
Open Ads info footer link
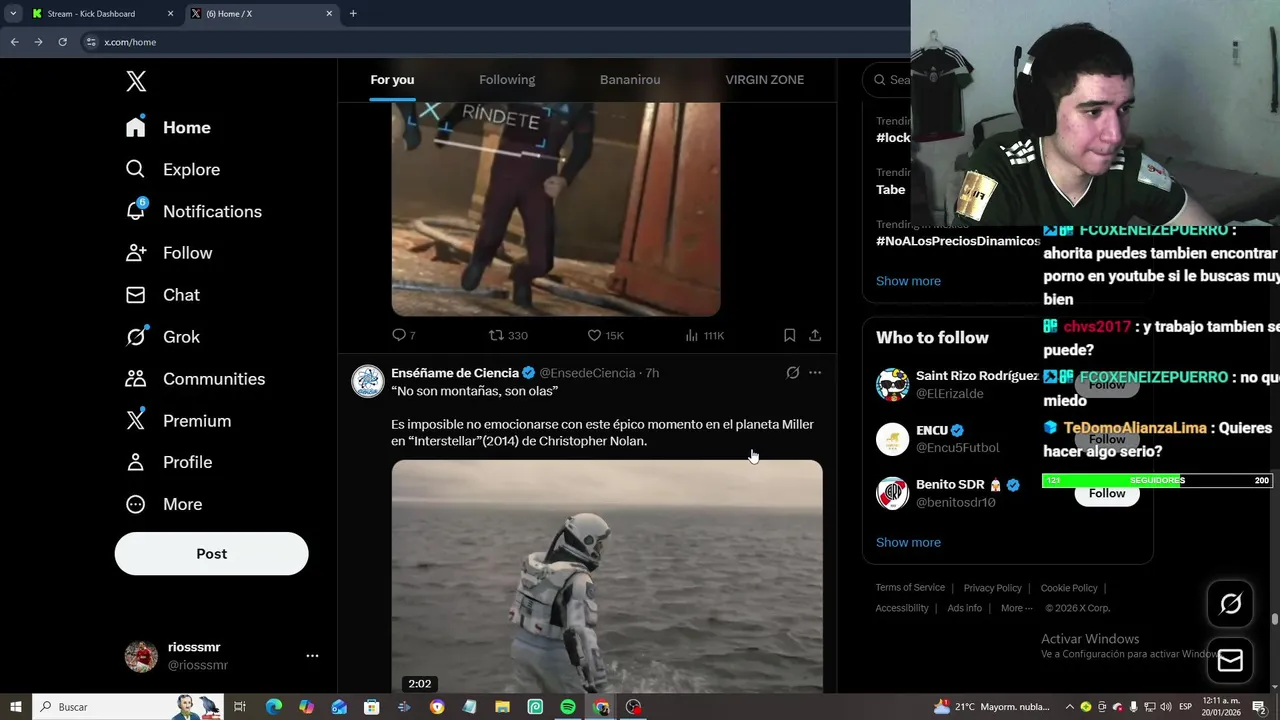tap(964, 608)
